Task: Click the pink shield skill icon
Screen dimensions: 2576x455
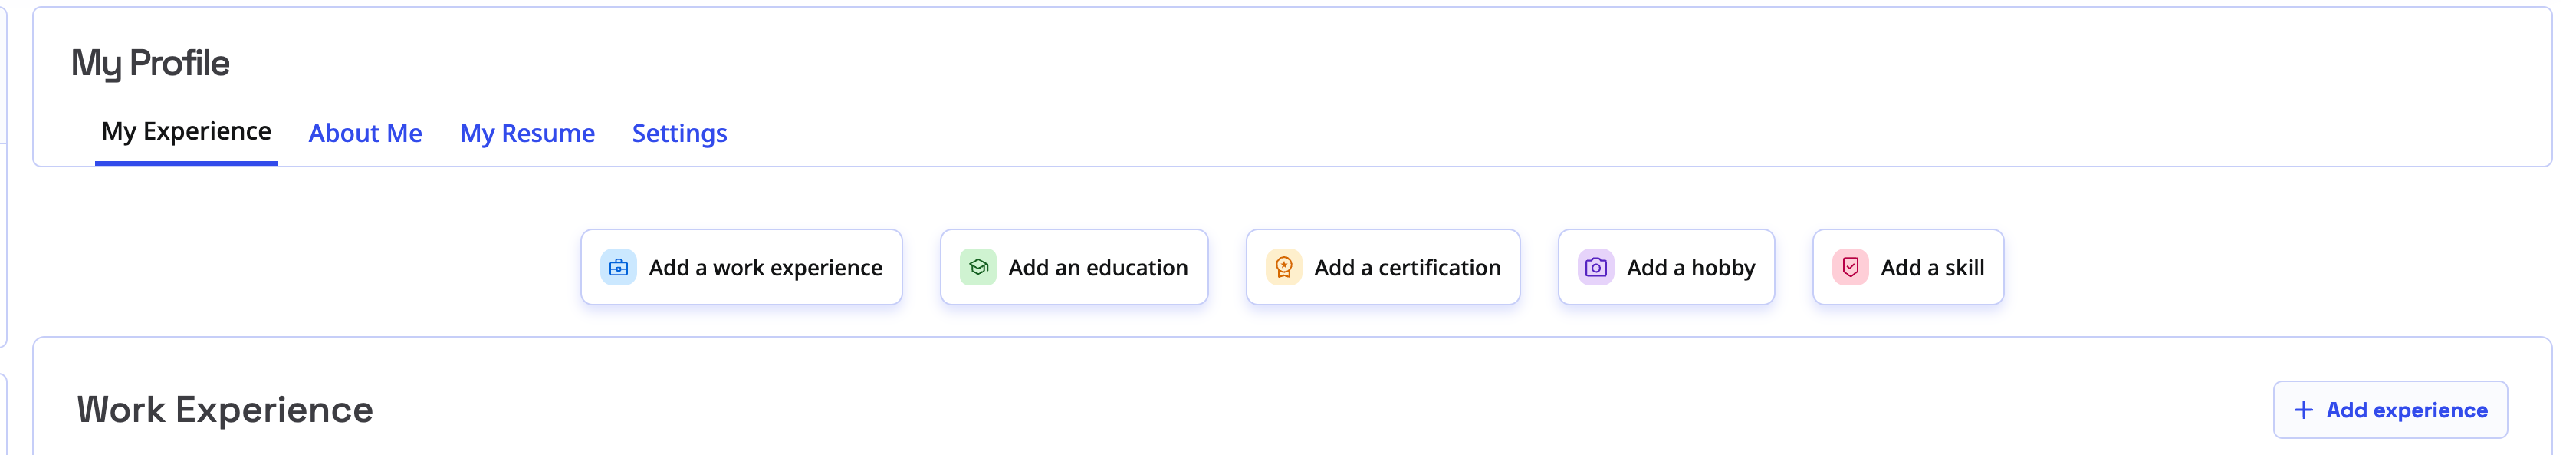Action: [1850, 267]
